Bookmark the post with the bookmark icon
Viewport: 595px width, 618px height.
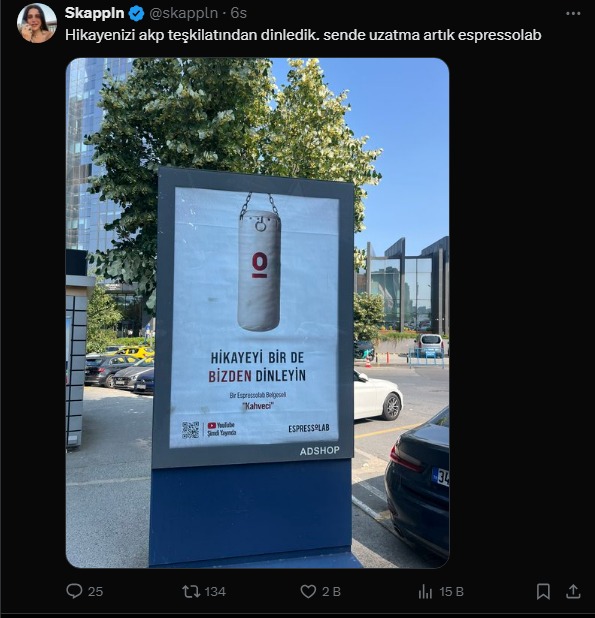tap(543, 592)
